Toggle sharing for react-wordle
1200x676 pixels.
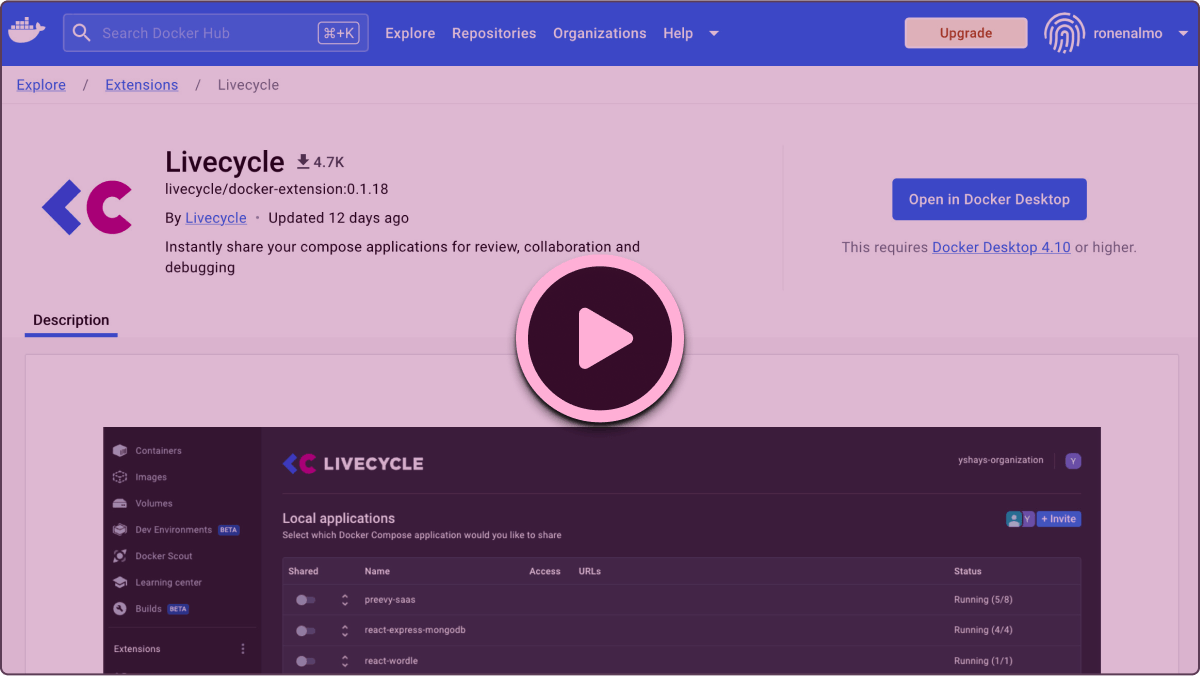(305, 661)
